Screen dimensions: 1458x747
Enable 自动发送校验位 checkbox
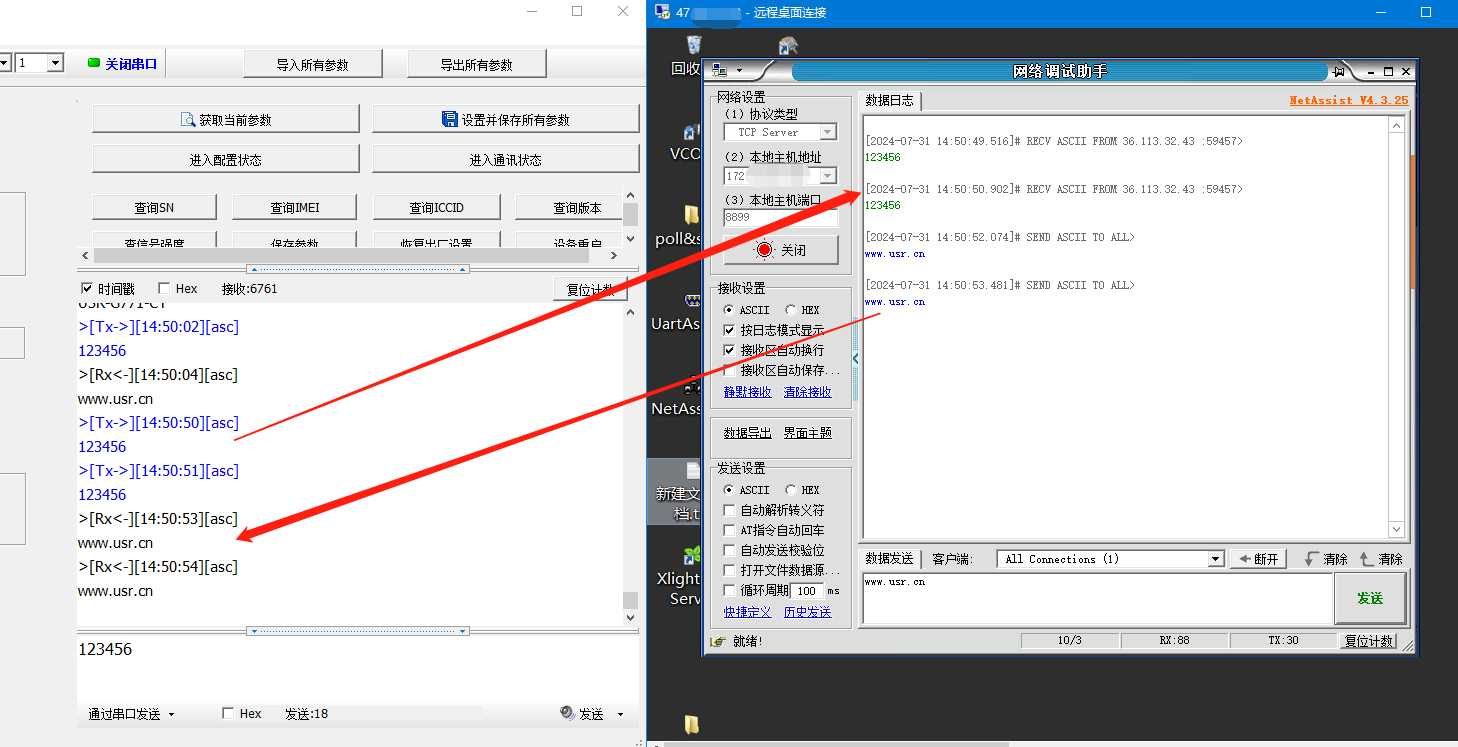pyautogui.click(x=729, y=550)
